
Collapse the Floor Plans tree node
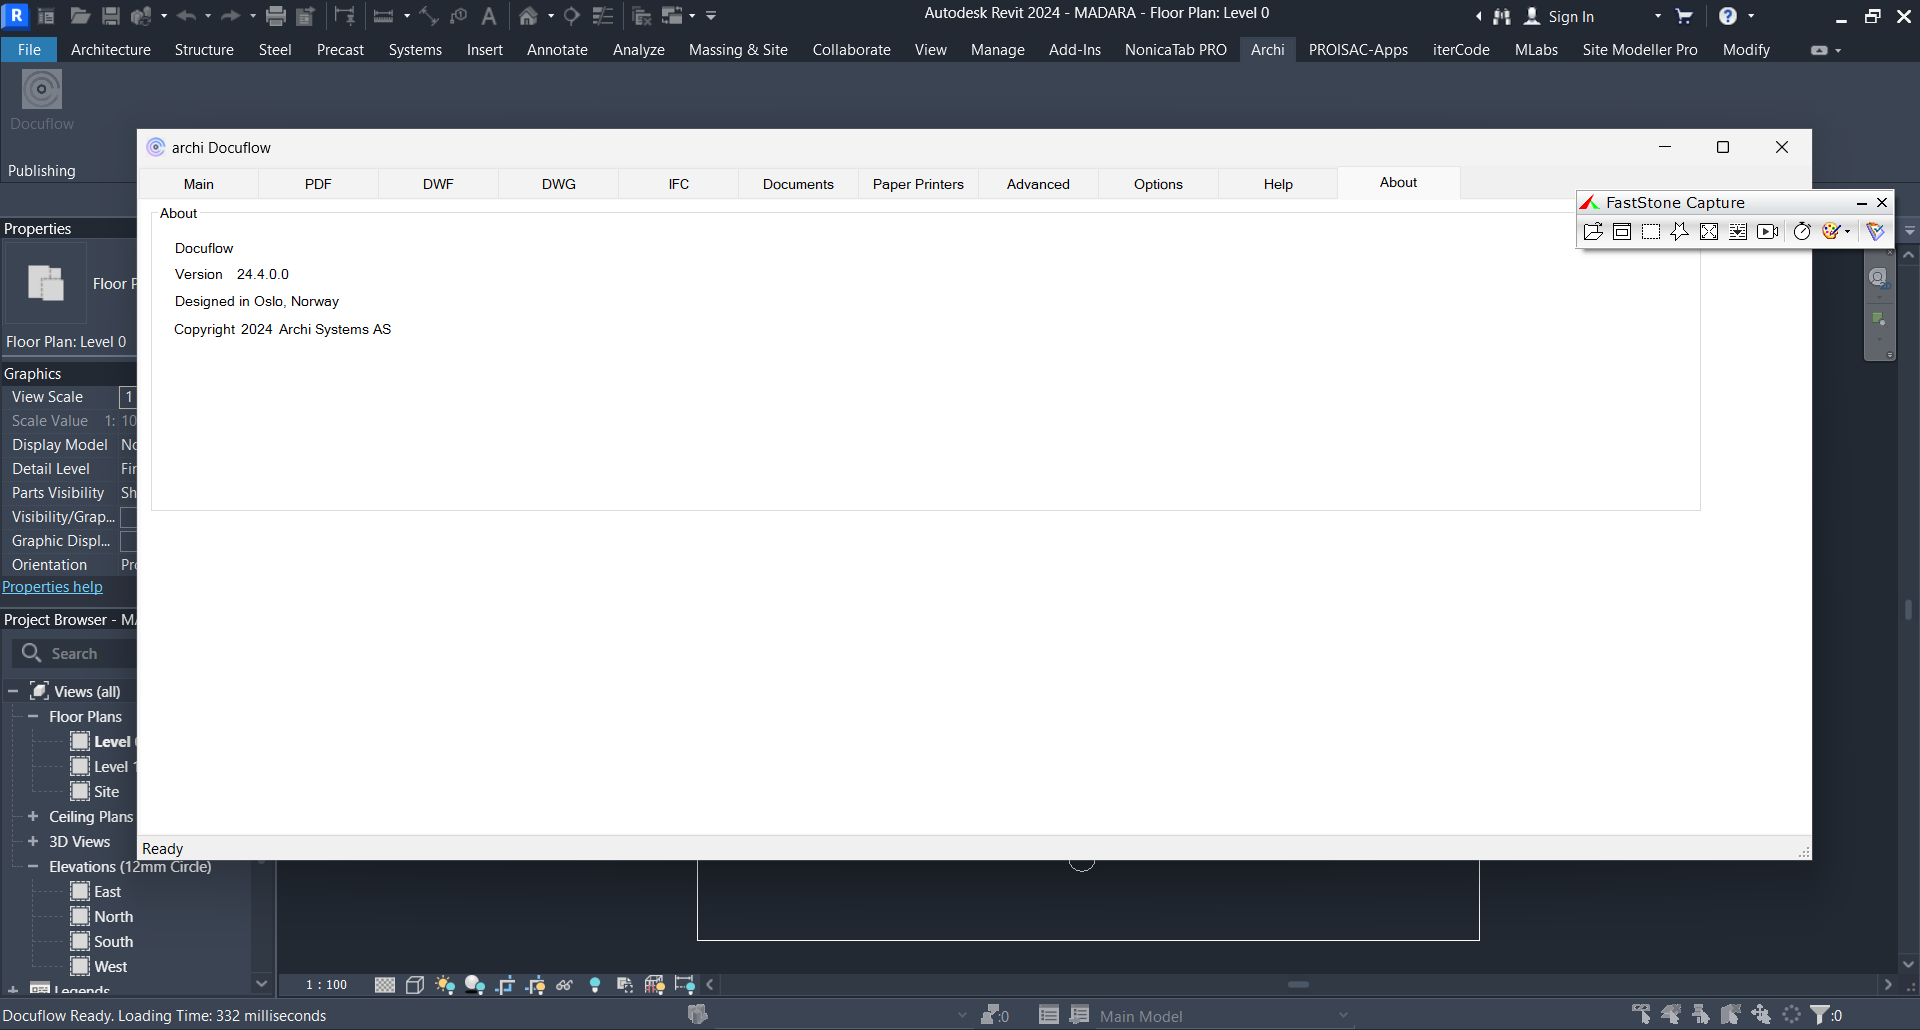coord(33,716)
